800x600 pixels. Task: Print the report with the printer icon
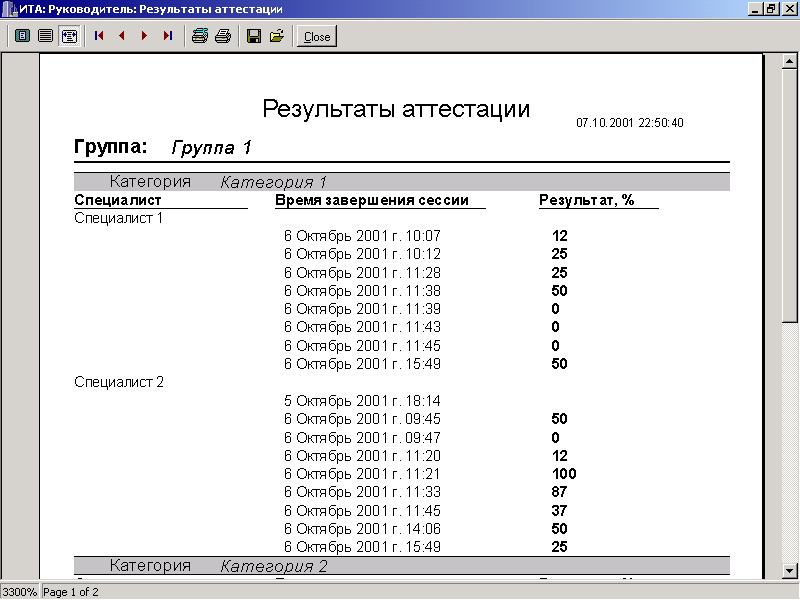(x=222, y=36)
